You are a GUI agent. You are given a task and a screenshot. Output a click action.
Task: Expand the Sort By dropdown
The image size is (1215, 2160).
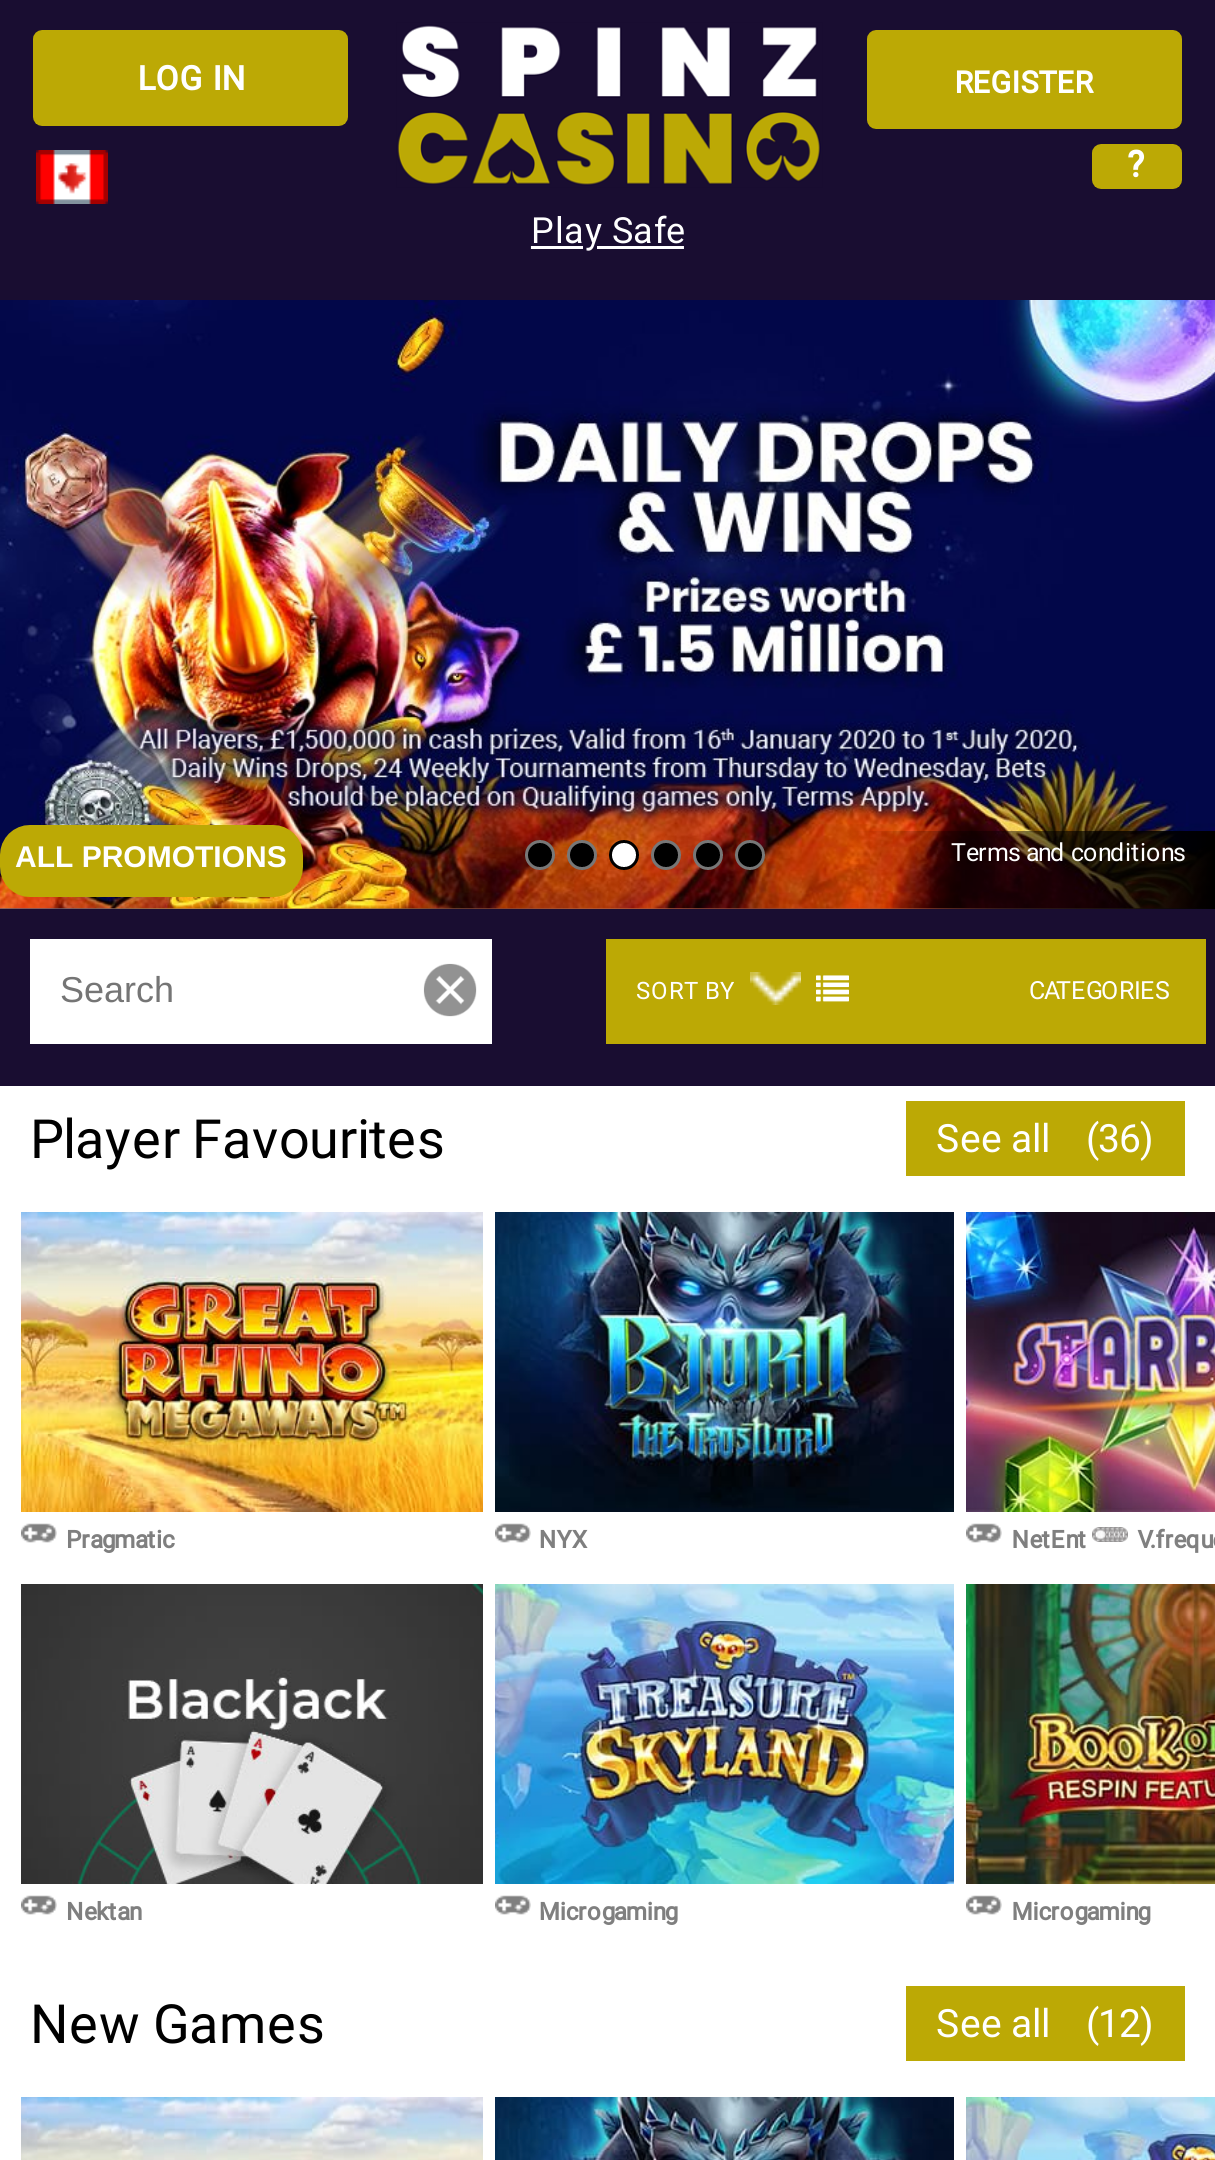[717, 990]
